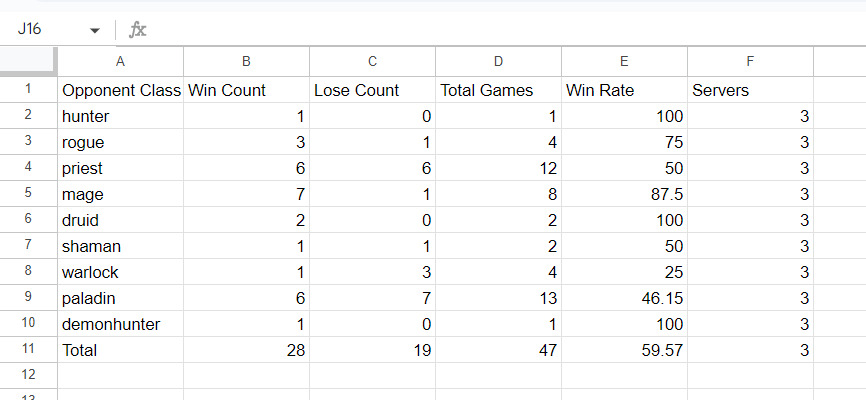Click the 59.57 total win rate cell

pos(624,350)
